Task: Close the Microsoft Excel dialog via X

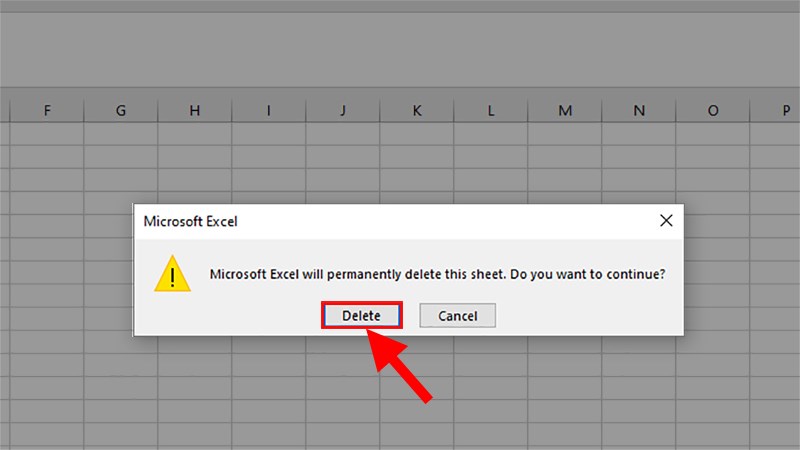Action: tap(666, 220)
